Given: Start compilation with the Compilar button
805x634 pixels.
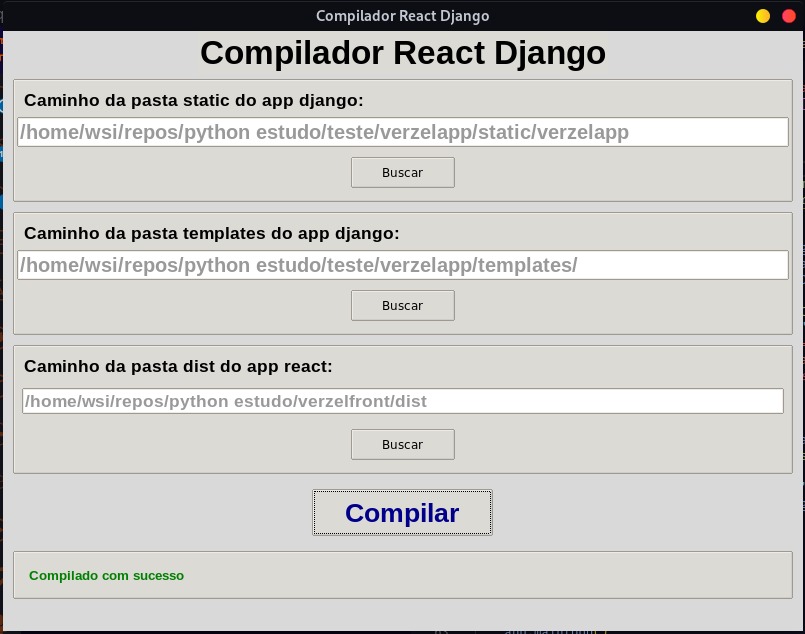Looking at the screenshot, I should click(x=402, y=512).
